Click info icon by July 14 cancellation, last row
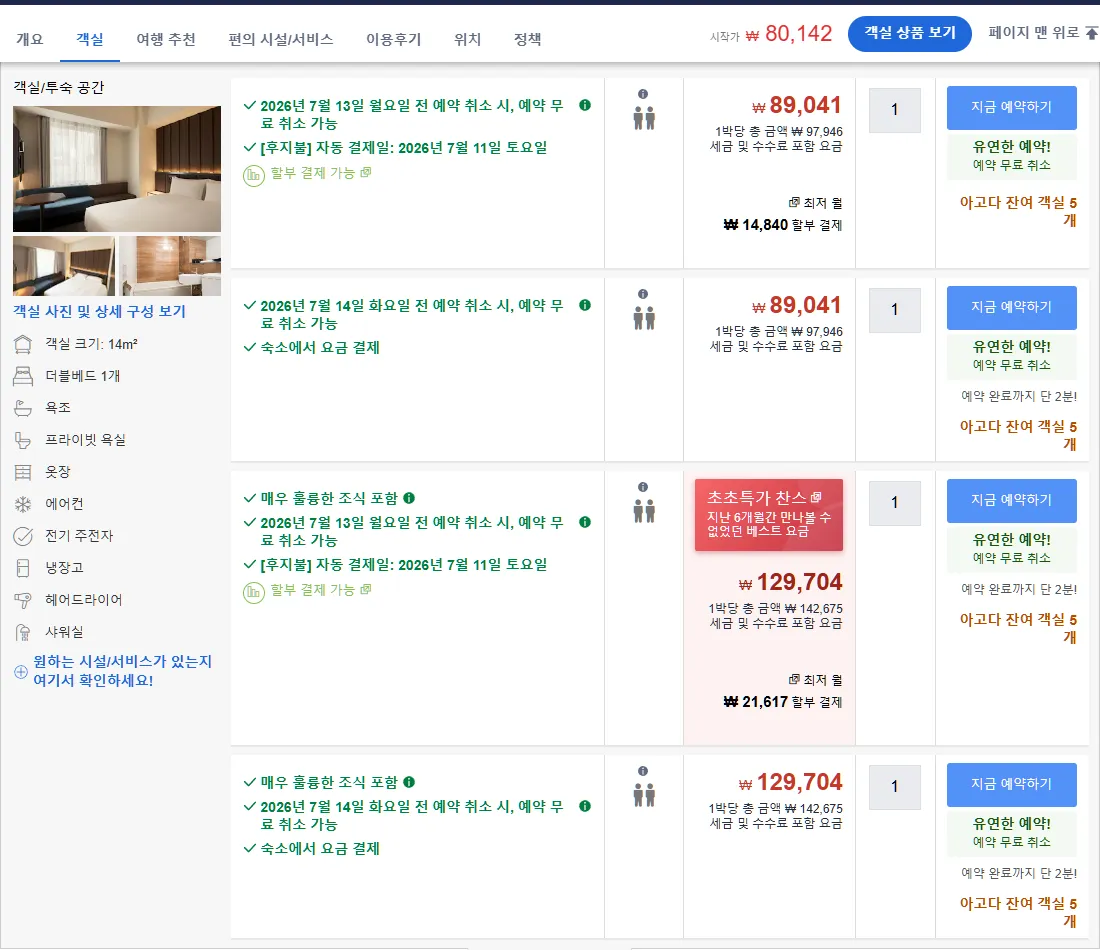The image size is (1100, 950). (x=584, y=806)
